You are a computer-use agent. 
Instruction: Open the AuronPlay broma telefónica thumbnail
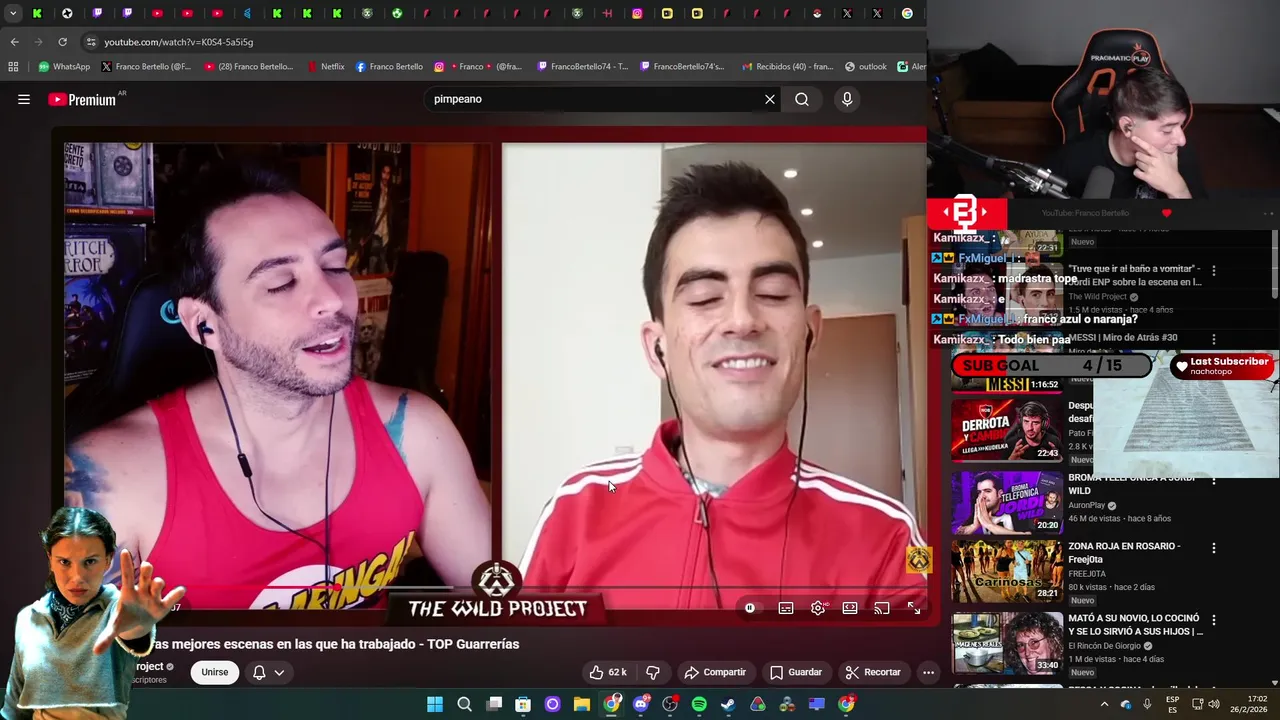(1006, 502)
